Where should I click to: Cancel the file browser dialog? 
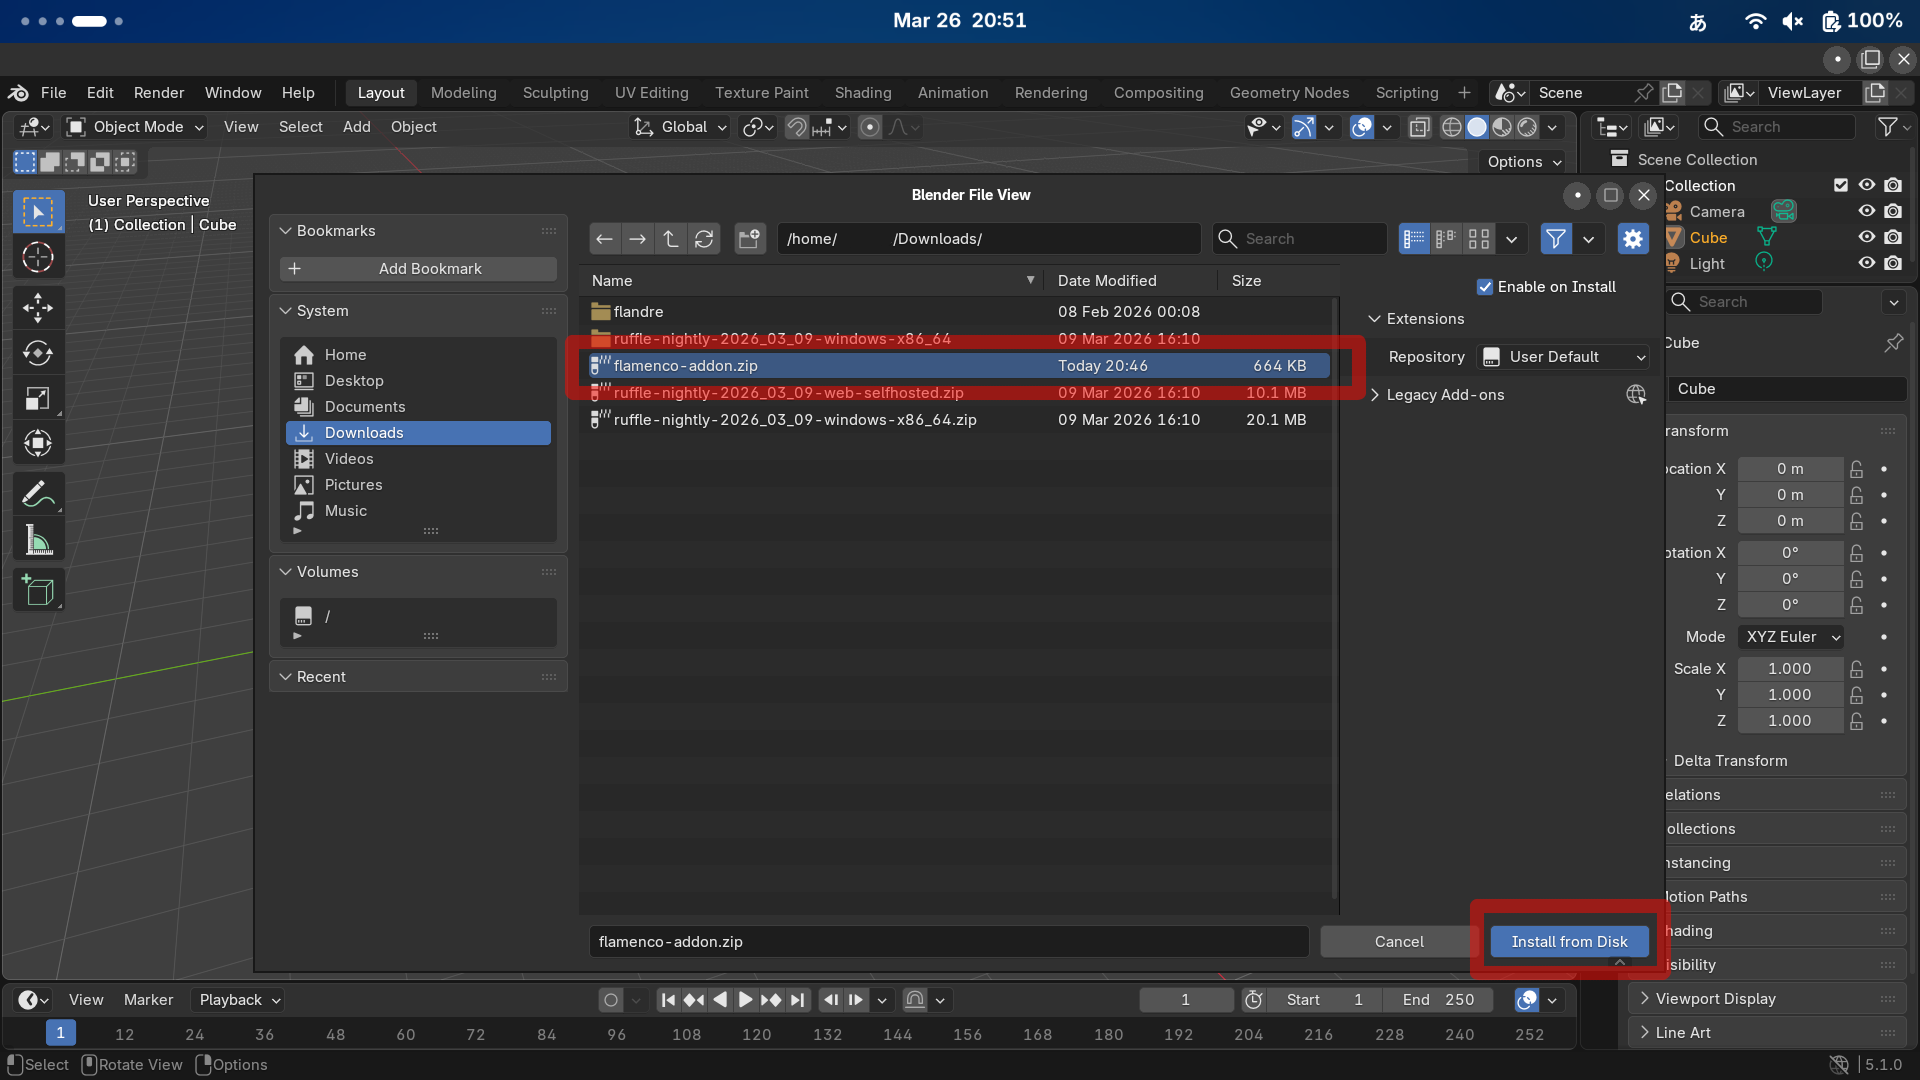[1399, 942]
